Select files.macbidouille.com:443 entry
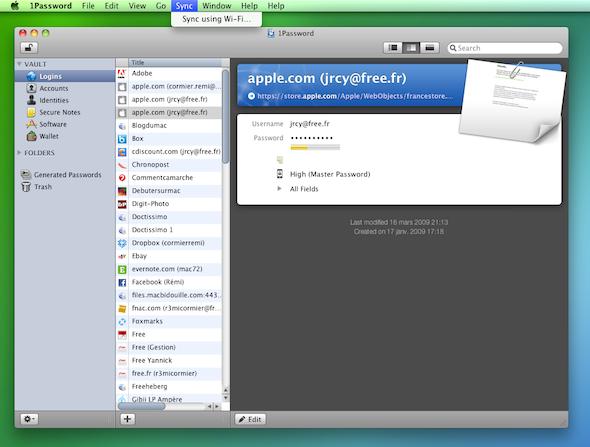 tap(169, 295)
